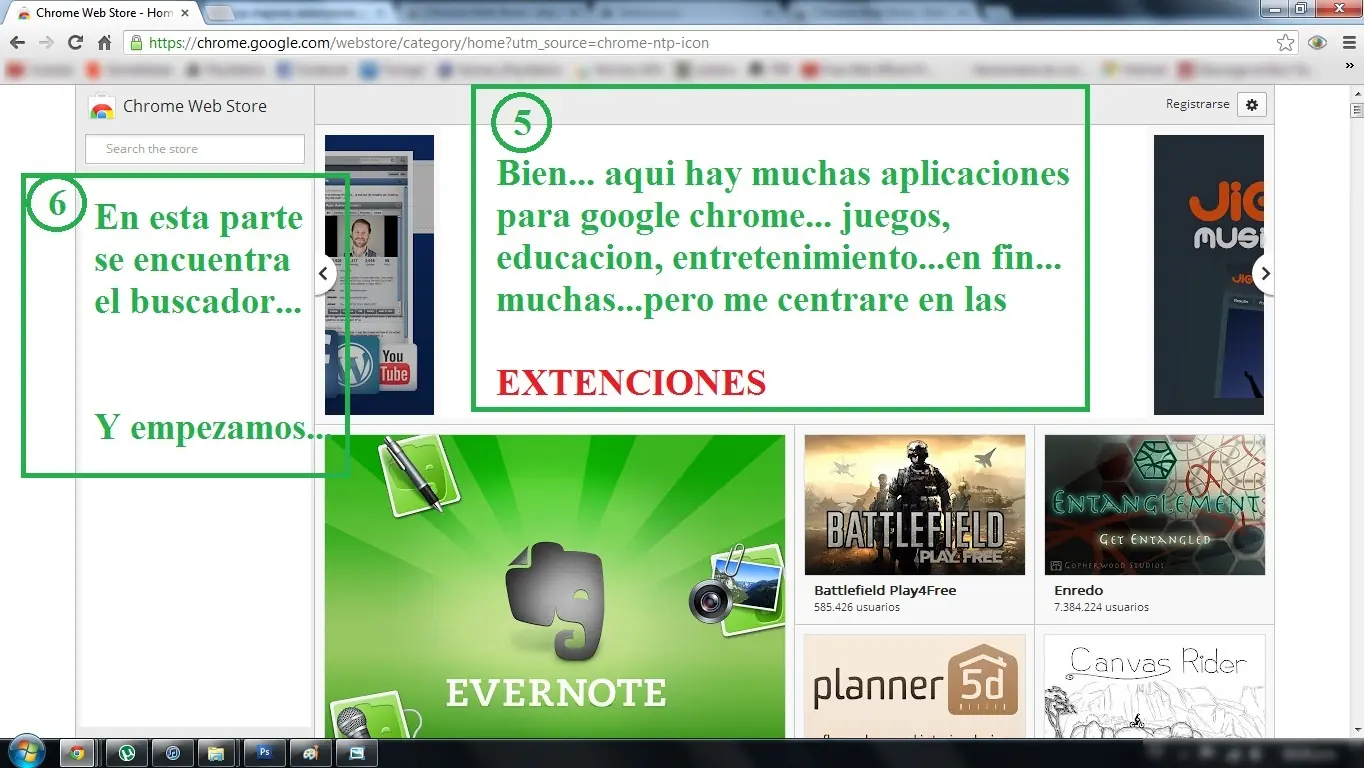Open the Canvas Rider app tile
This screenshot has width=1364, height=768.
pyautogui.click(x=1155, y=686)
